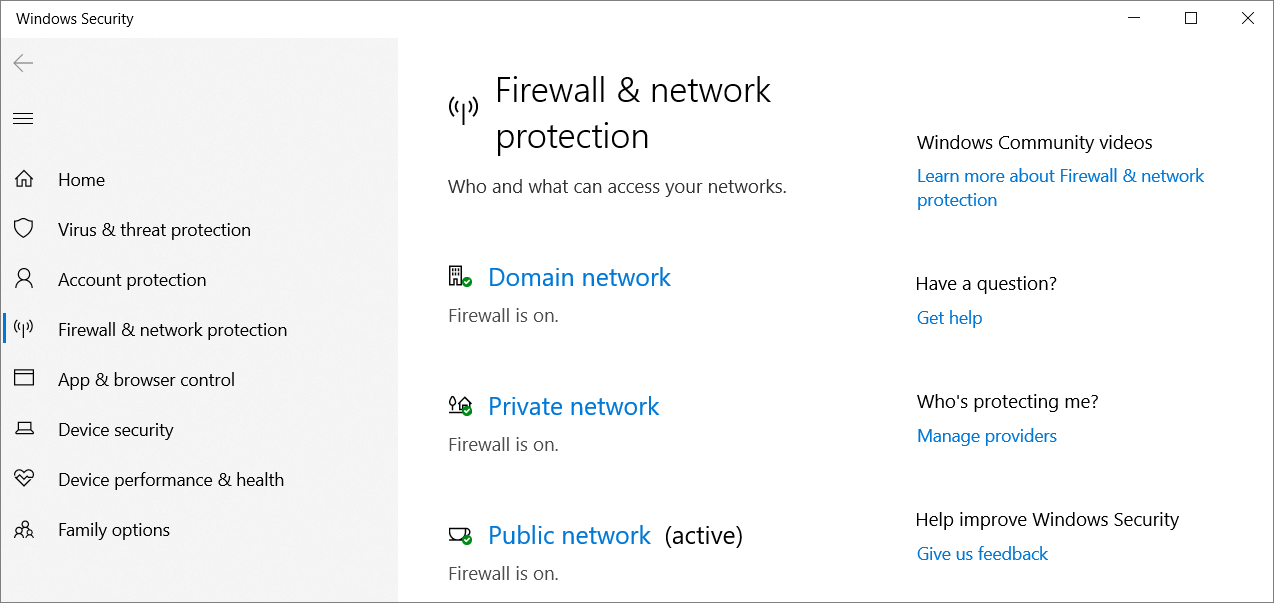Open the Private network settings link
Screen dimensions: 1274x603
[x=573, y=406]
